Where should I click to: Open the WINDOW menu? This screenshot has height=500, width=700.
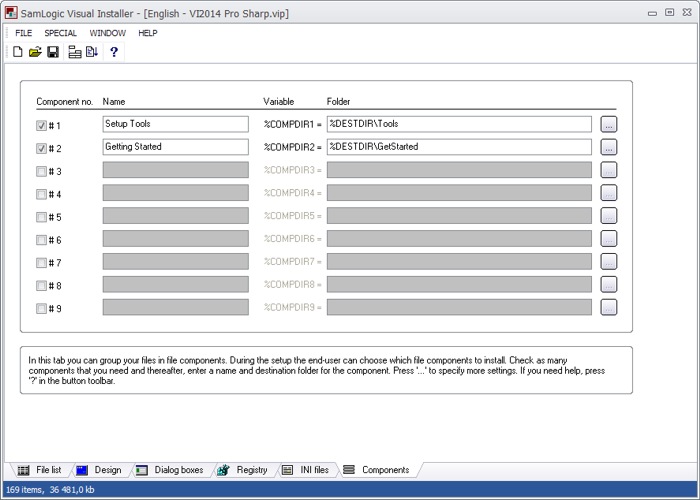click(108, 33)
